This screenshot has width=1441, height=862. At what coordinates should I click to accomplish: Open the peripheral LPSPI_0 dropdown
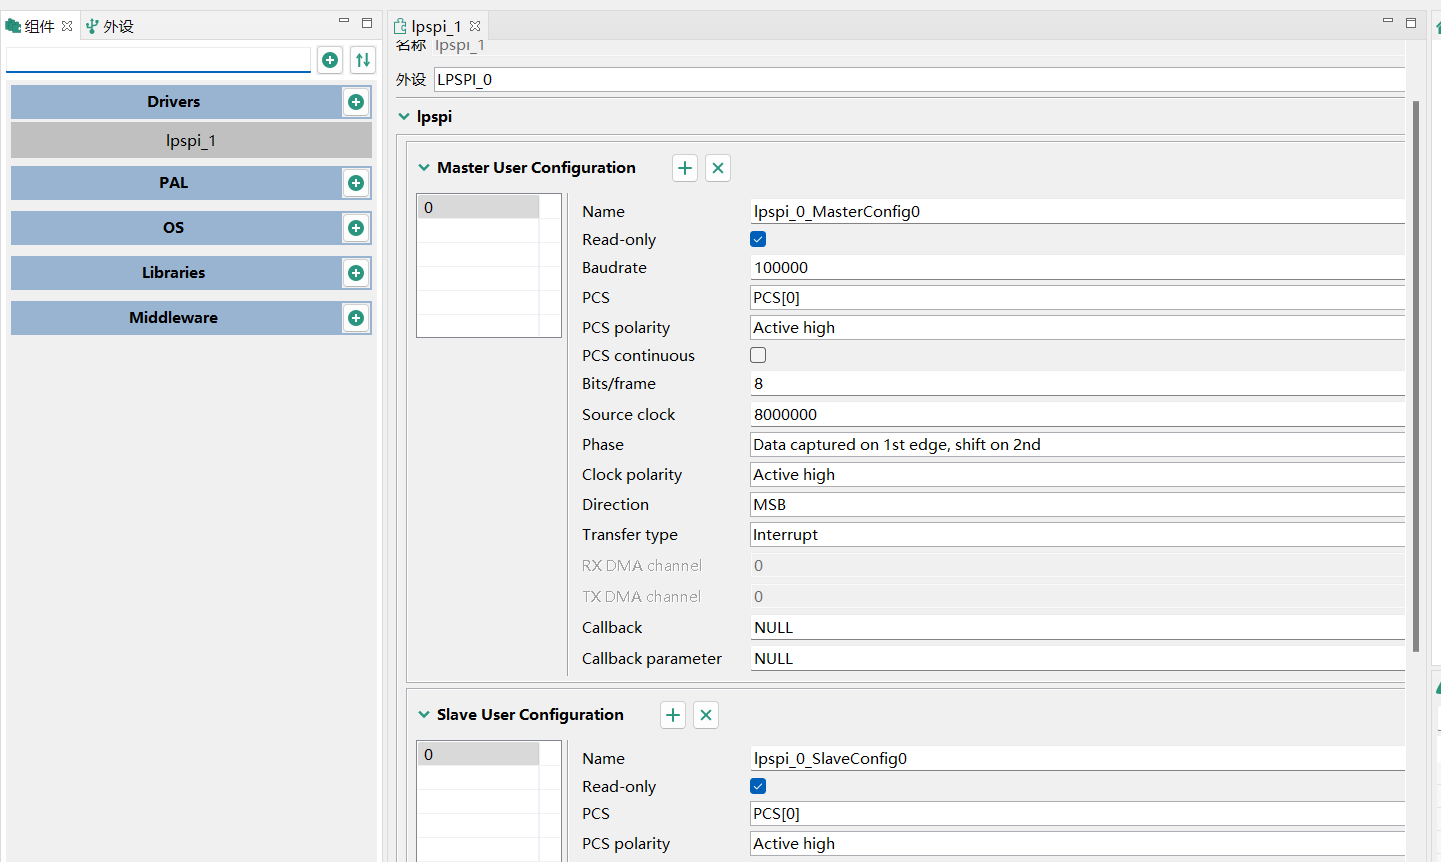(x=920, y=80)
